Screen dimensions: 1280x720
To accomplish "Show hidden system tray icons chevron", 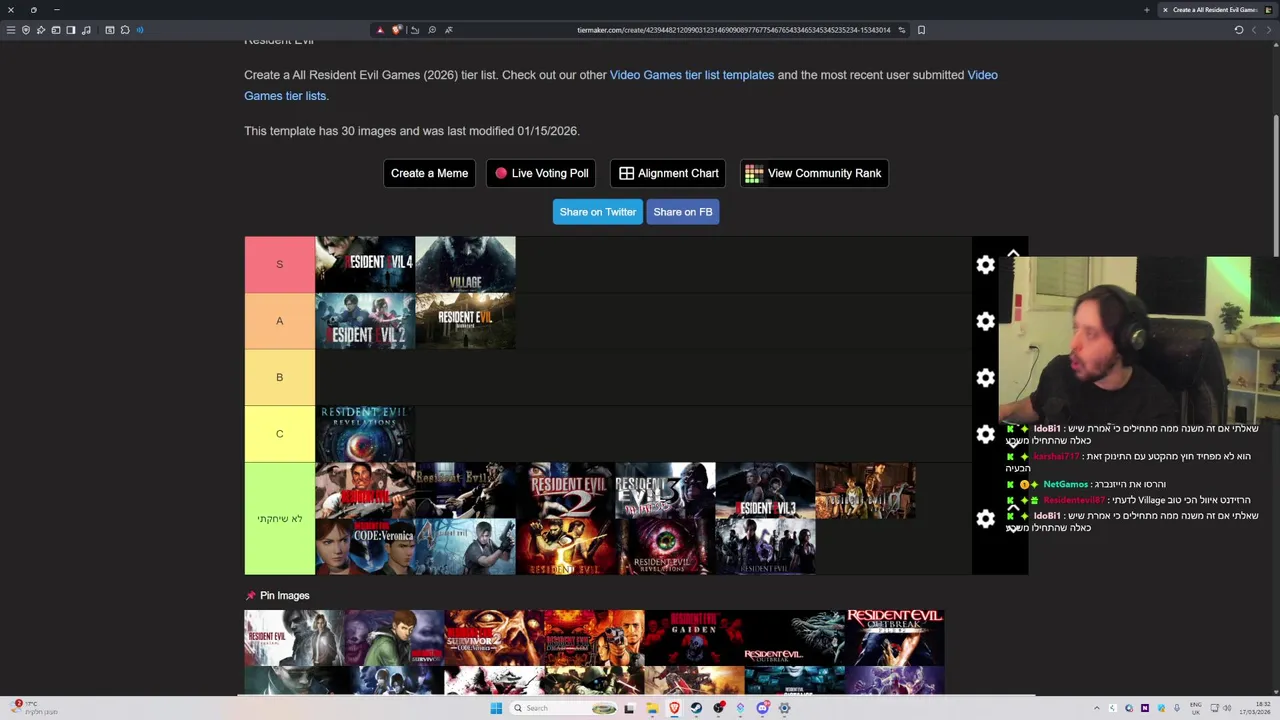I will [x=1097, y=709].
